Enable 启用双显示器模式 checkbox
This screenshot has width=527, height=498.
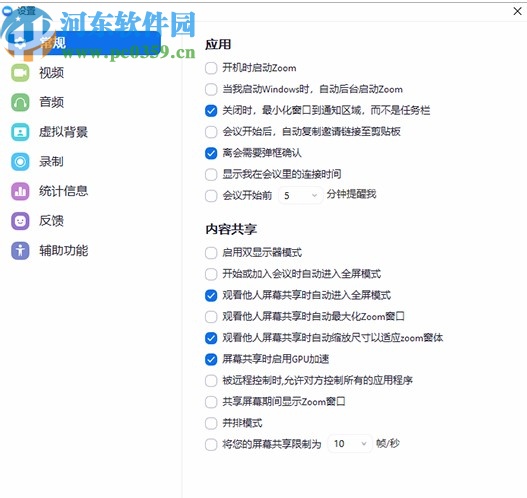[211, 253]
